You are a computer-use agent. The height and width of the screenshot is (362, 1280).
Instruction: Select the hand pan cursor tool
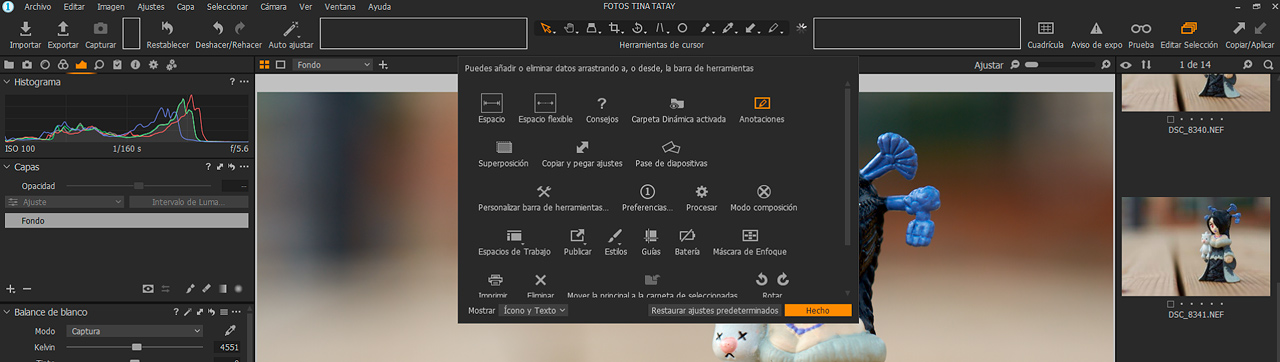[570, 28]
